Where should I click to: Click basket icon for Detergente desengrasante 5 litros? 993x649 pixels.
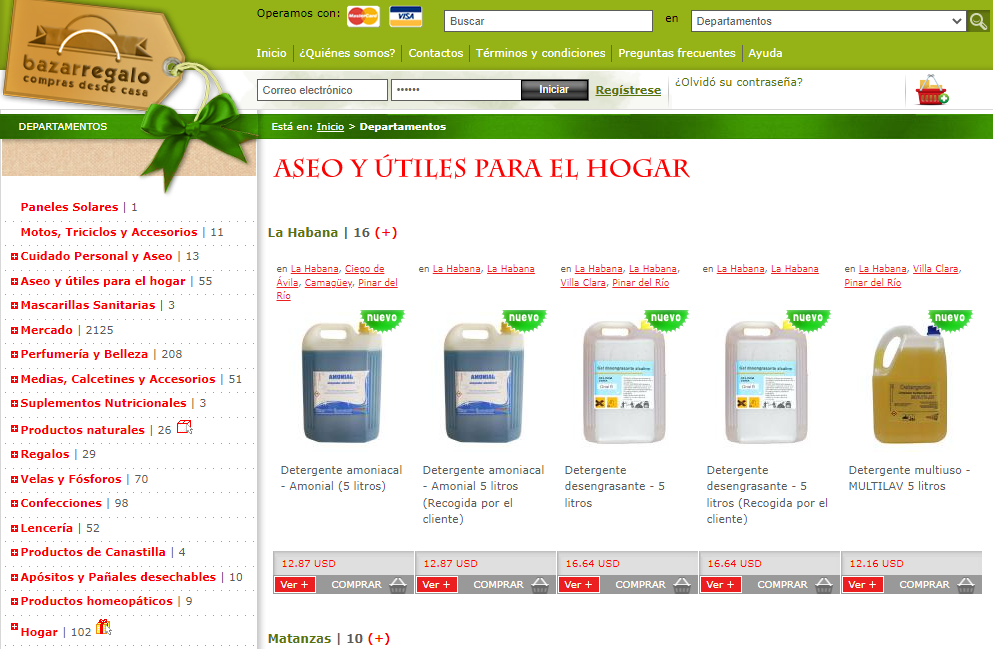[x=682, y=585]
